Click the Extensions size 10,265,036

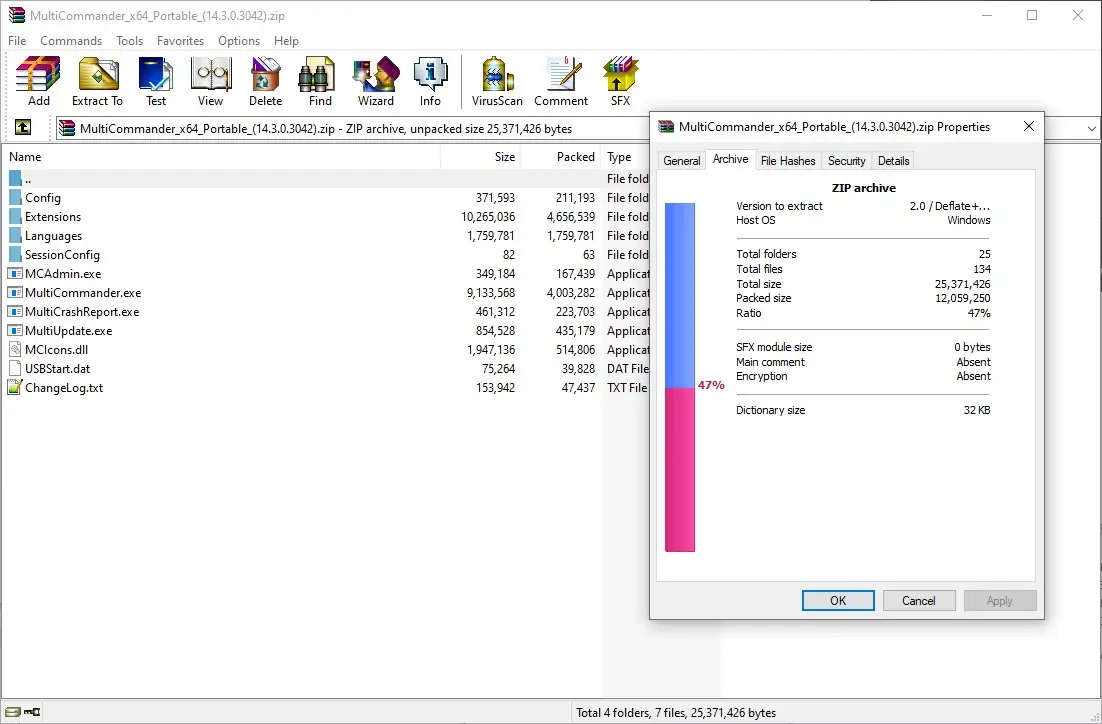488,216
